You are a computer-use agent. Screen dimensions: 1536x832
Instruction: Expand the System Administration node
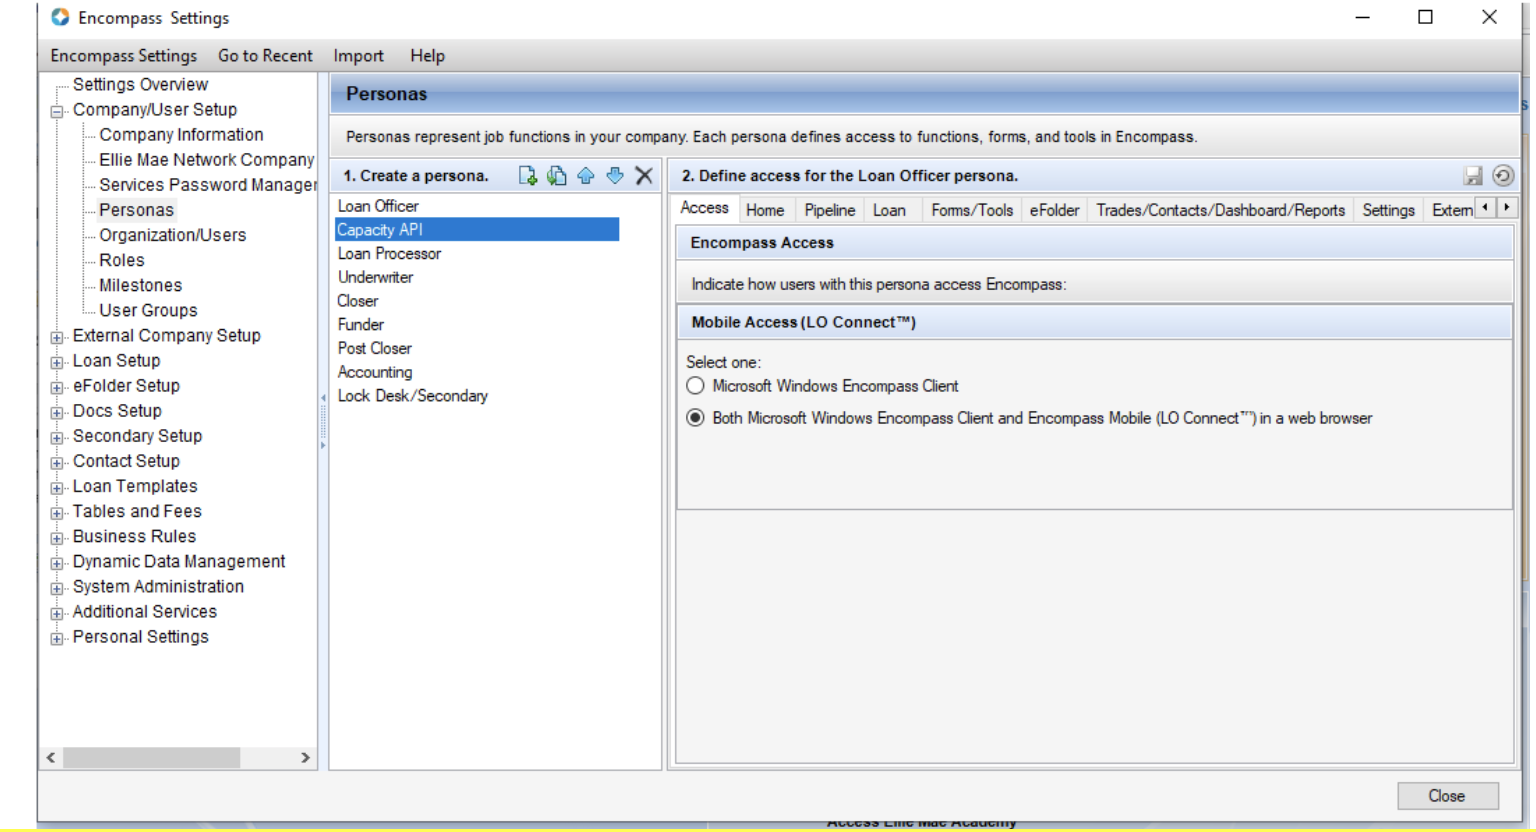(57, 588)
